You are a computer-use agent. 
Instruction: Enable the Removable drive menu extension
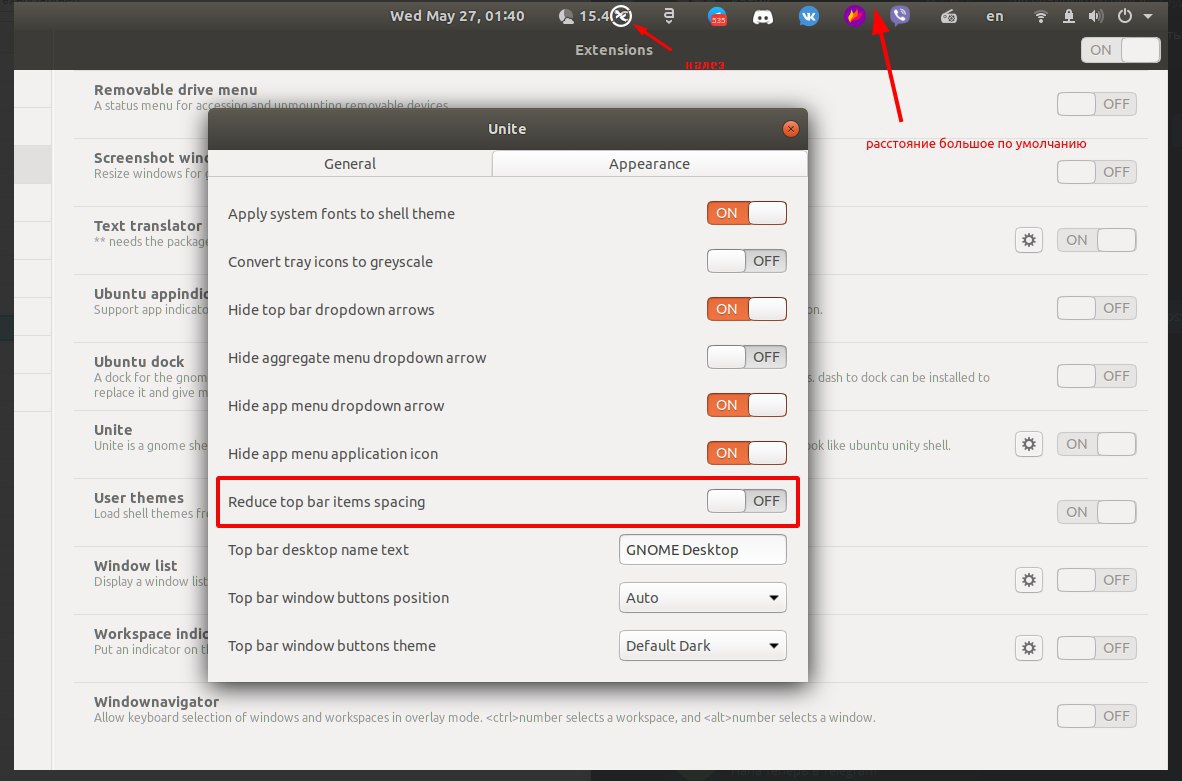pos(1096,104)
